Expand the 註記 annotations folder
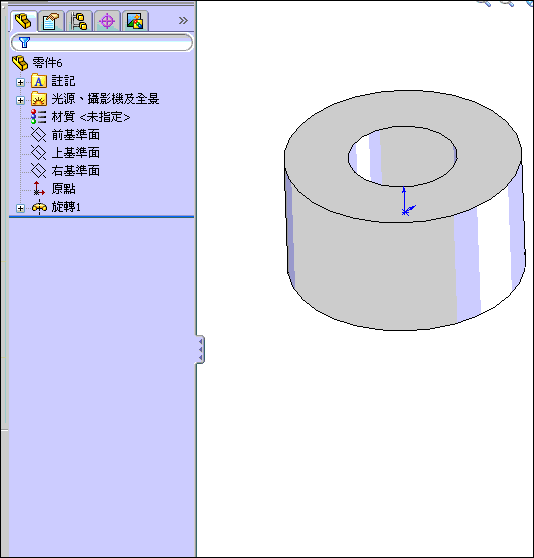This screenshot has width=534, height=558. click(20, 82)
